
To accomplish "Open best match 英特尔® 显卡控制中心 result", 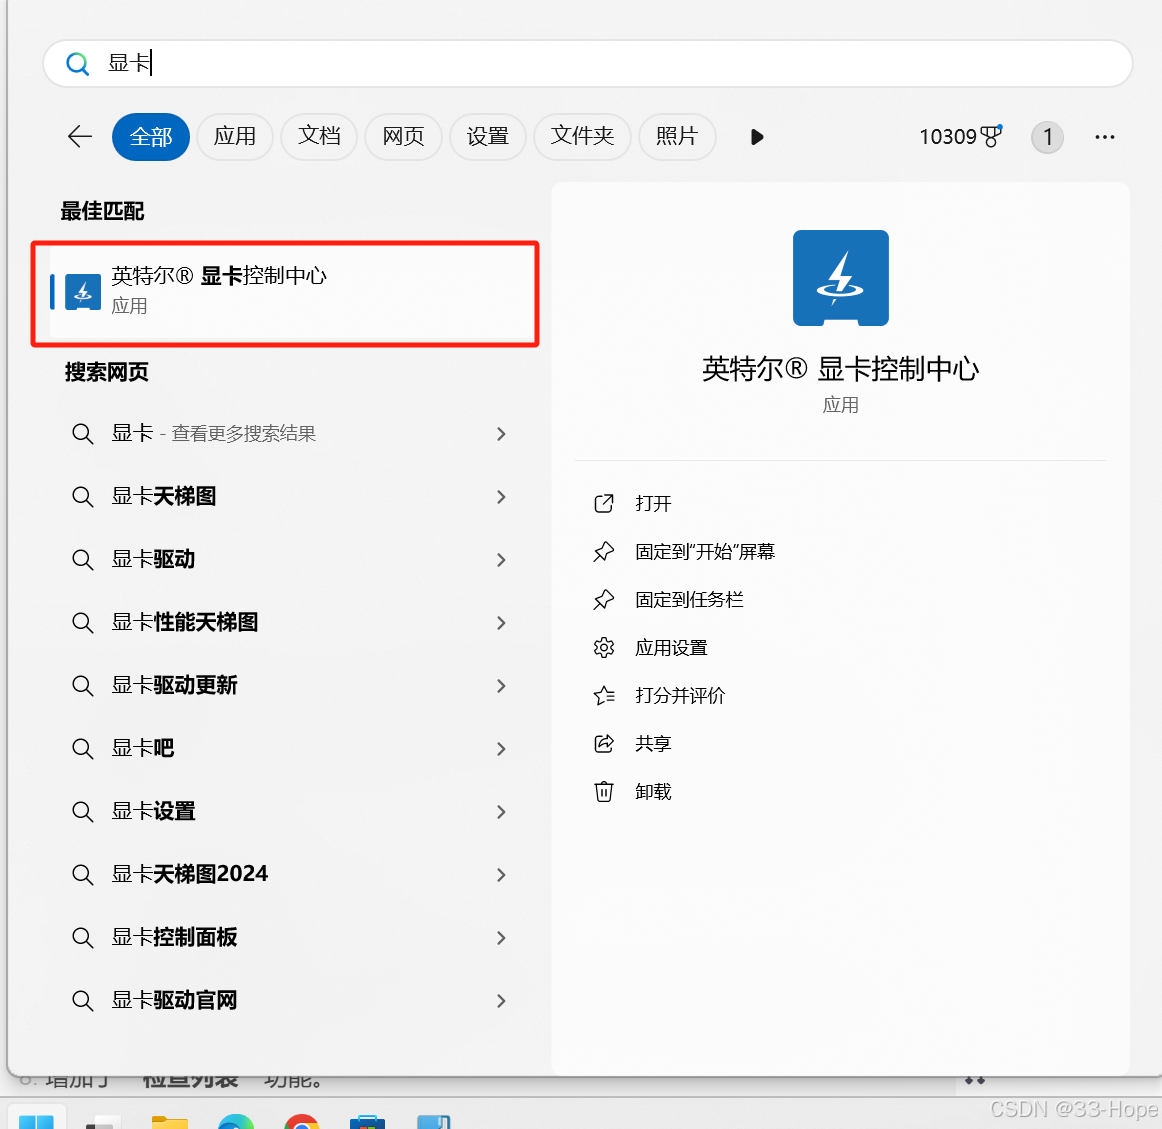I will coord(285,293).
